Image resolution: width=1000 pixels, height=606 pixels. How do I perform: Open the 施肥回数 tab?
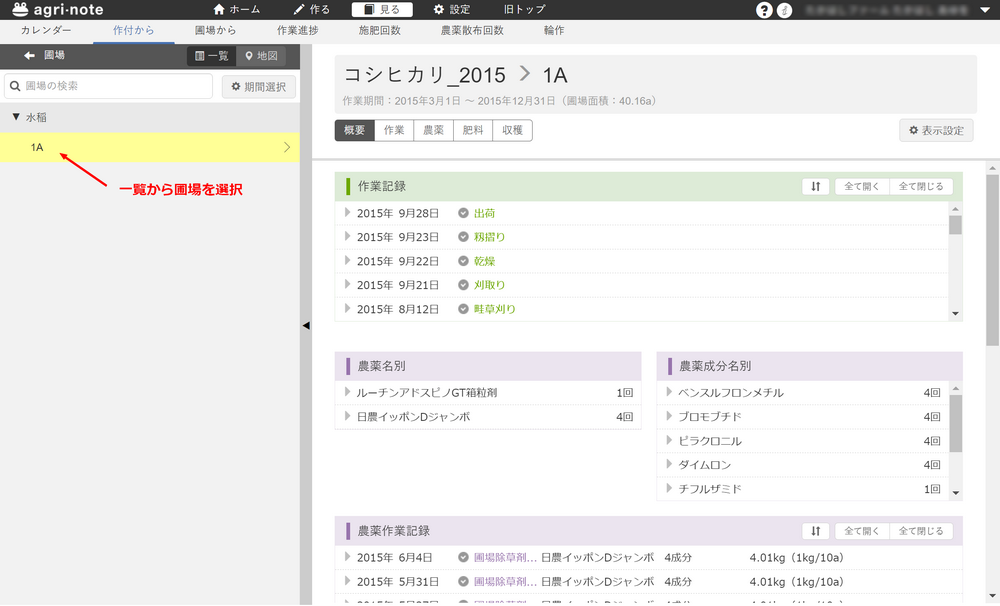point(379,30)
